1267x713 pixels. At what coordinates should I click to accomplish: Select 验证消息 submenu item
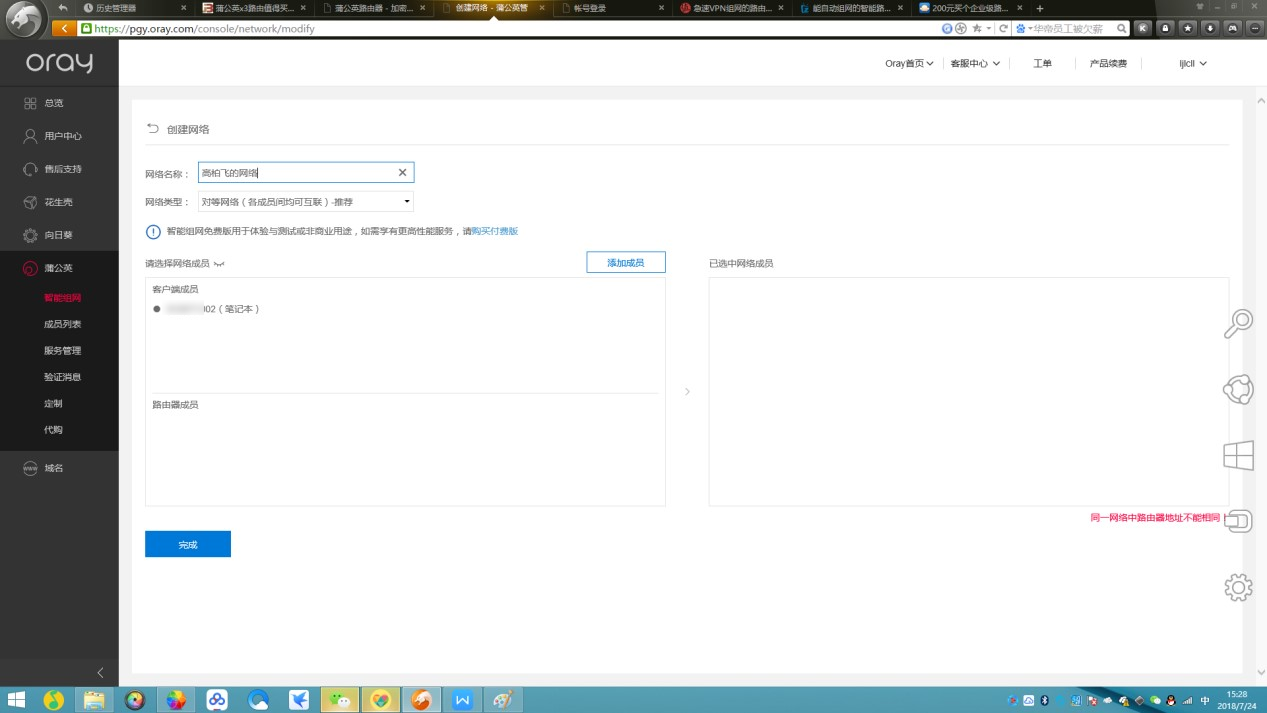62,377
